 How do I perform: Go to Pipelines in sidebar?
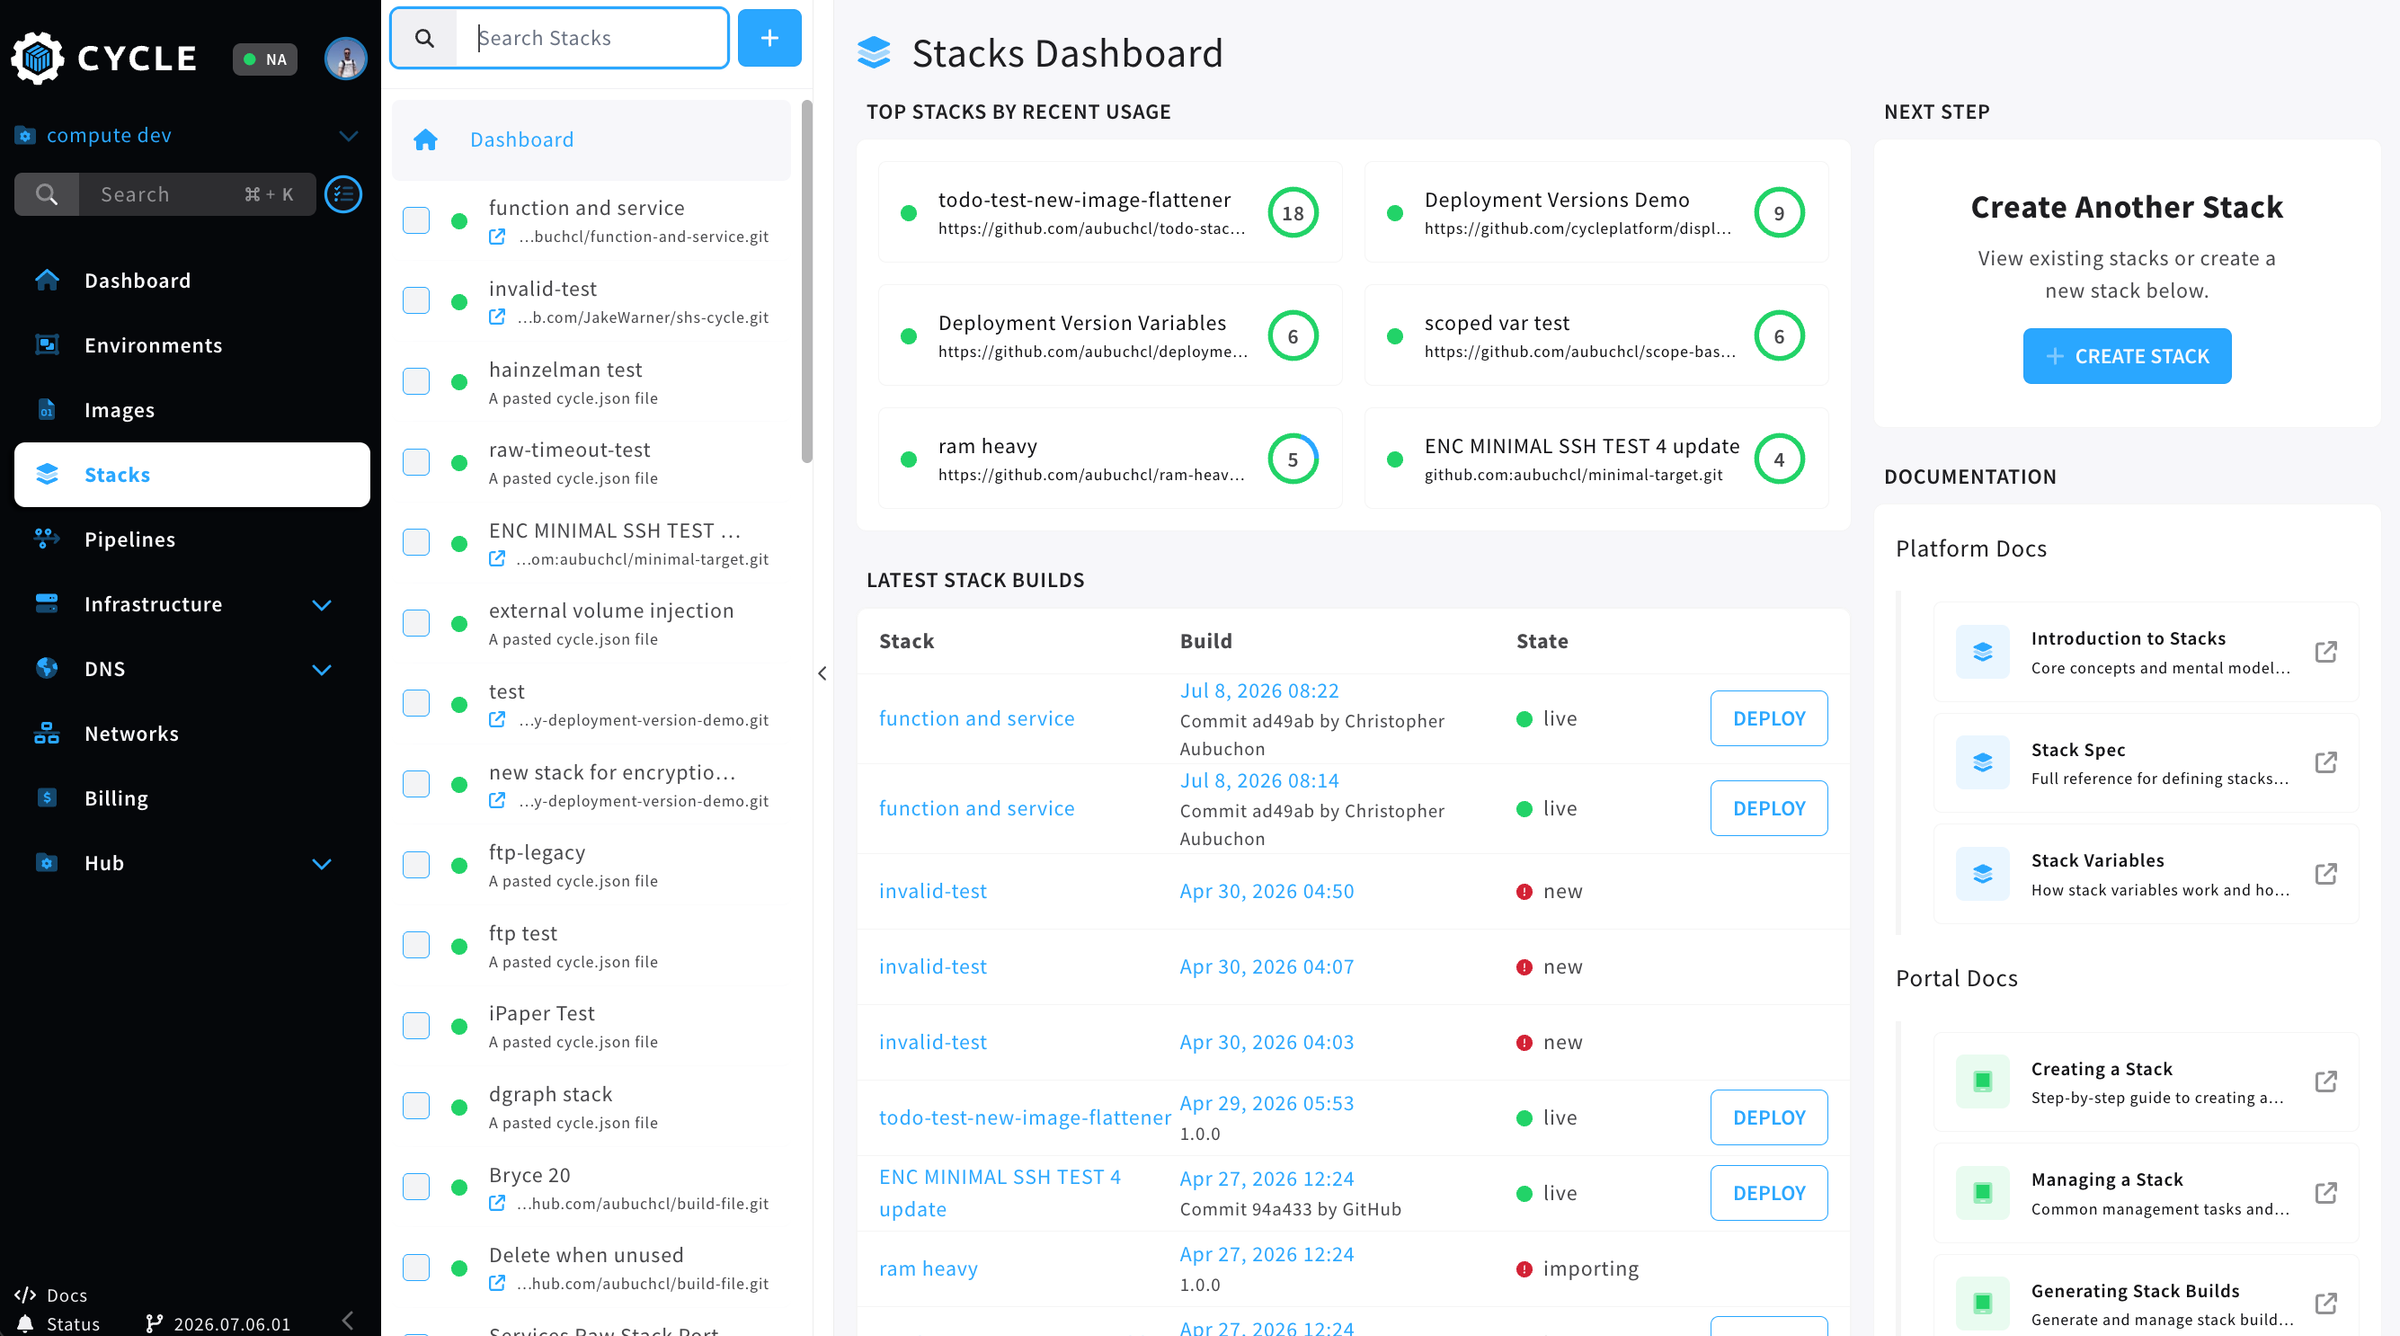130,539
